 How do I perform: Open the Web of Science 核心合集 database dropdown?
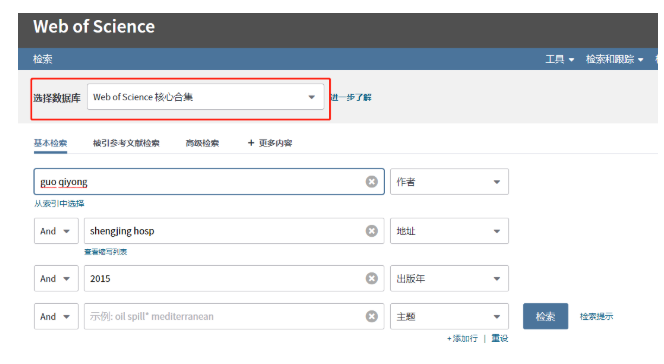tap(205, 97)
